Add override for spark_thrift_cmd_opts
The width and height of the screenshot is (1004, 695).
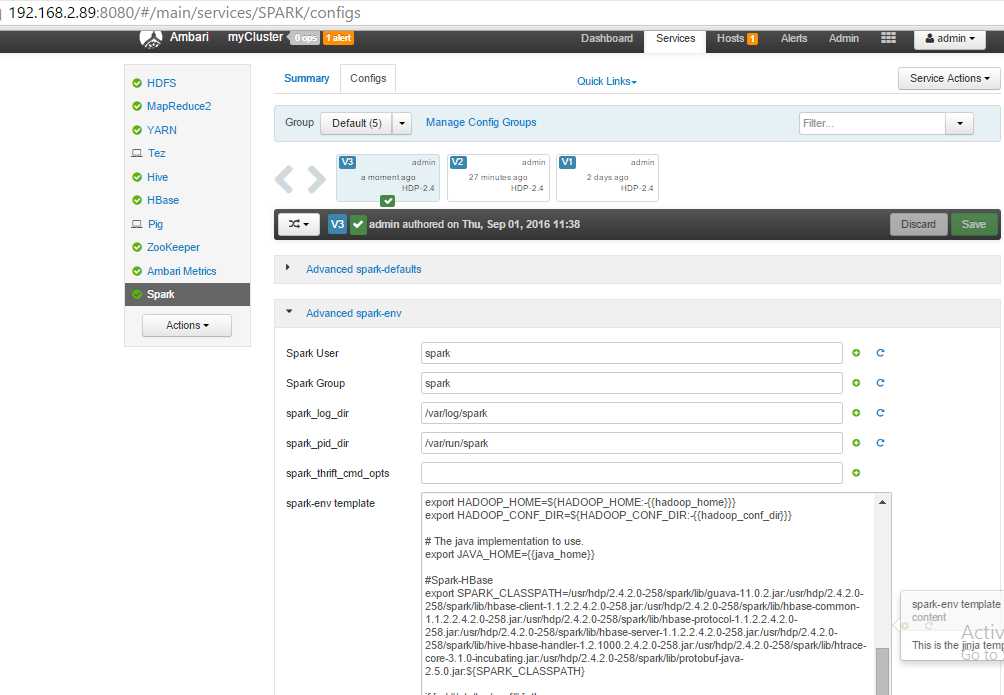coord(856,473)
